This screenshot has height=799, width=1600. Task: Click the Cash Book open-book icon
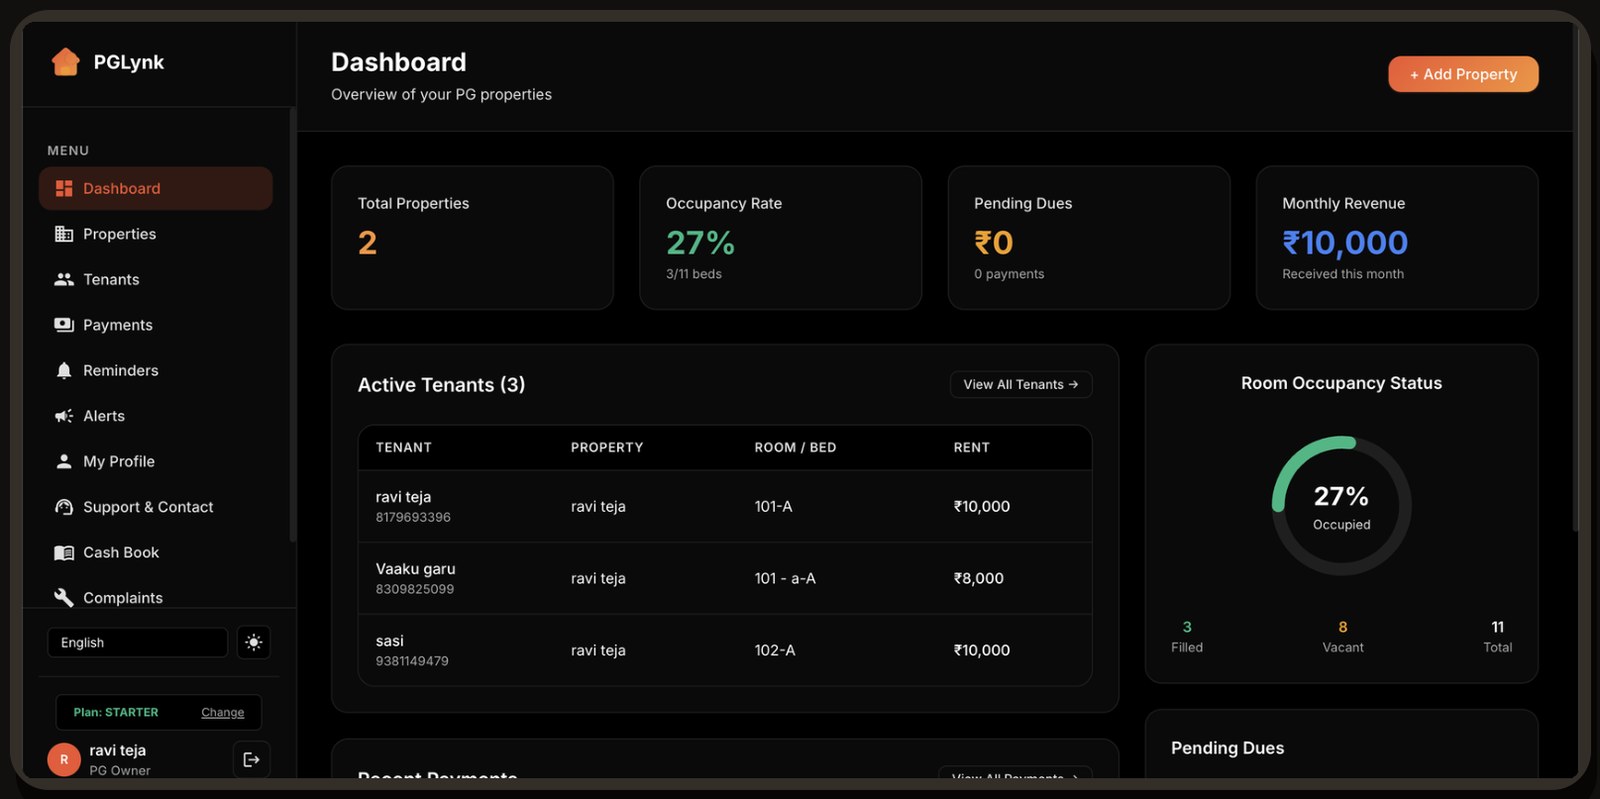pos(64,553)
